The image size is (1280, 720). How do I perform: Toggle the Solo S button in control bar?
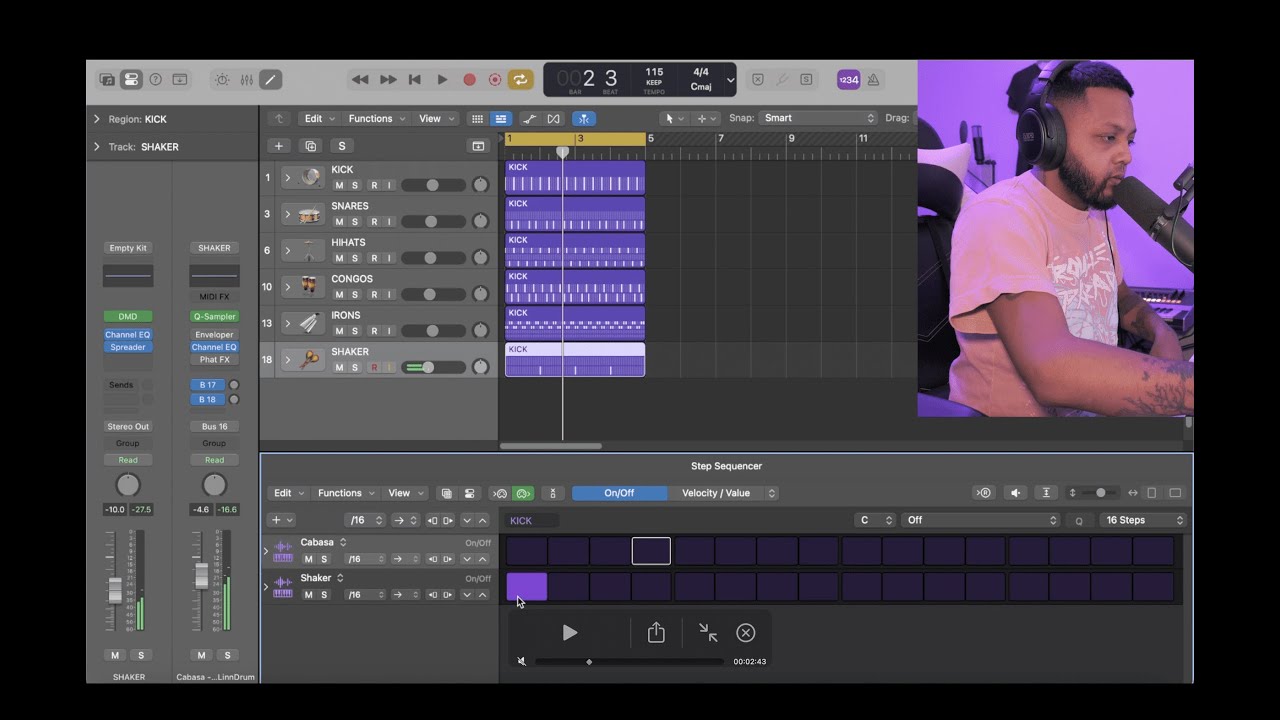pos(806,80)
